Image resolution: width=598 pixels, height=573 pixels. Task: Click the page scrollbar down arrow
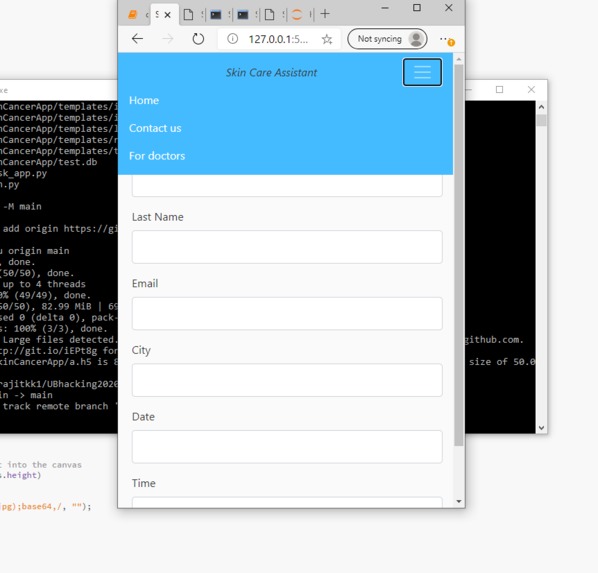tap(458, 501)
